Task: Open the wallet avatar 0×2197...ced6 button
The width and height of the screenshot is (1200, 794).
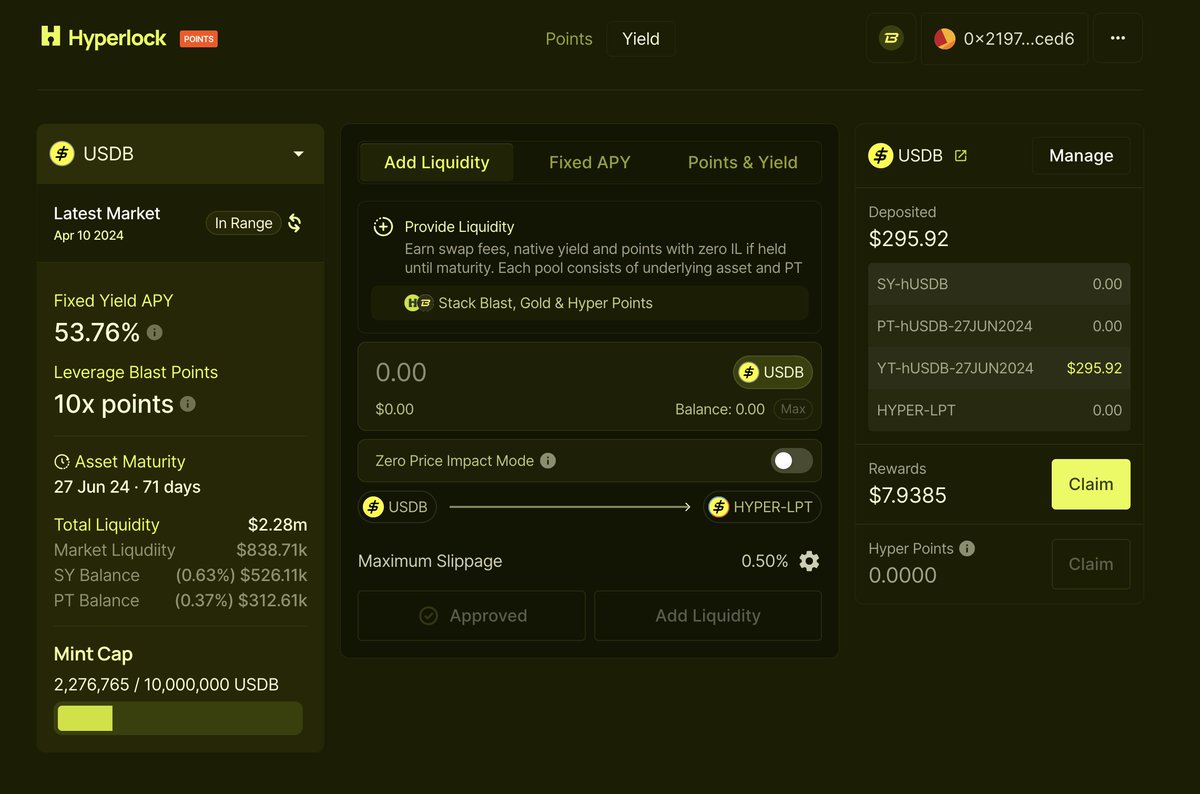Action: tap(1004, 38)
